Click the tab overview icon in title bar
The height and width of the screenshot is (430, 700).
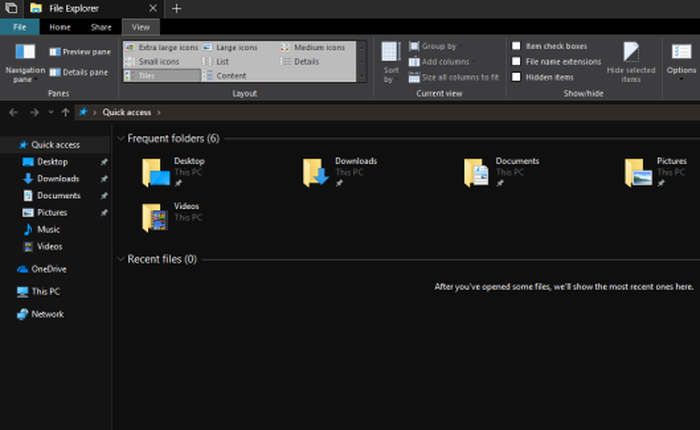11,8
